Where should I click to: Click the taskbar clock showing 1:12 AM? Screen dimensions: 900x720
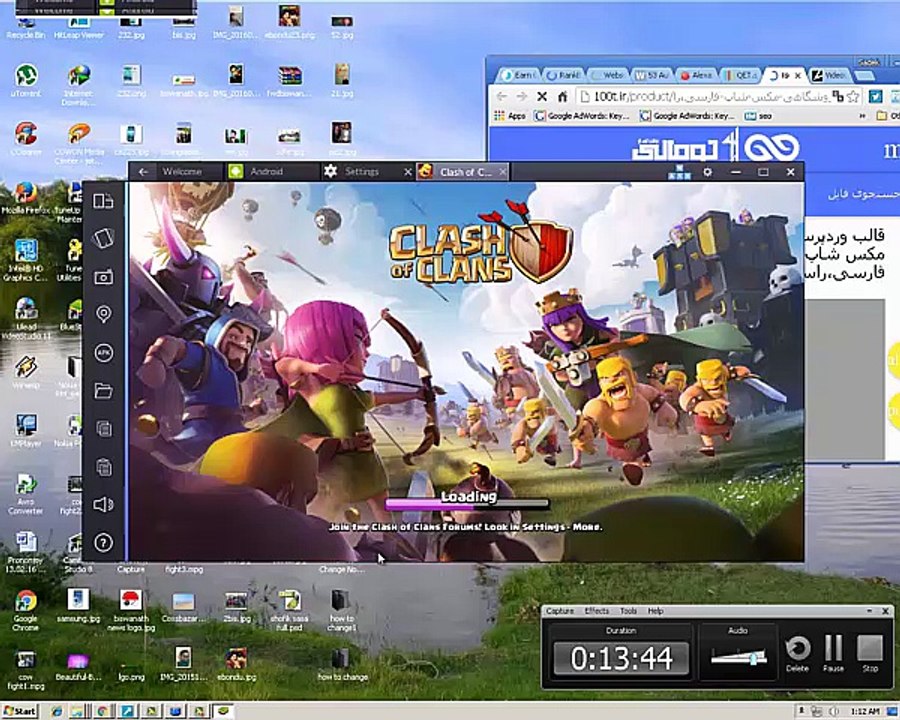coord(865,712)
